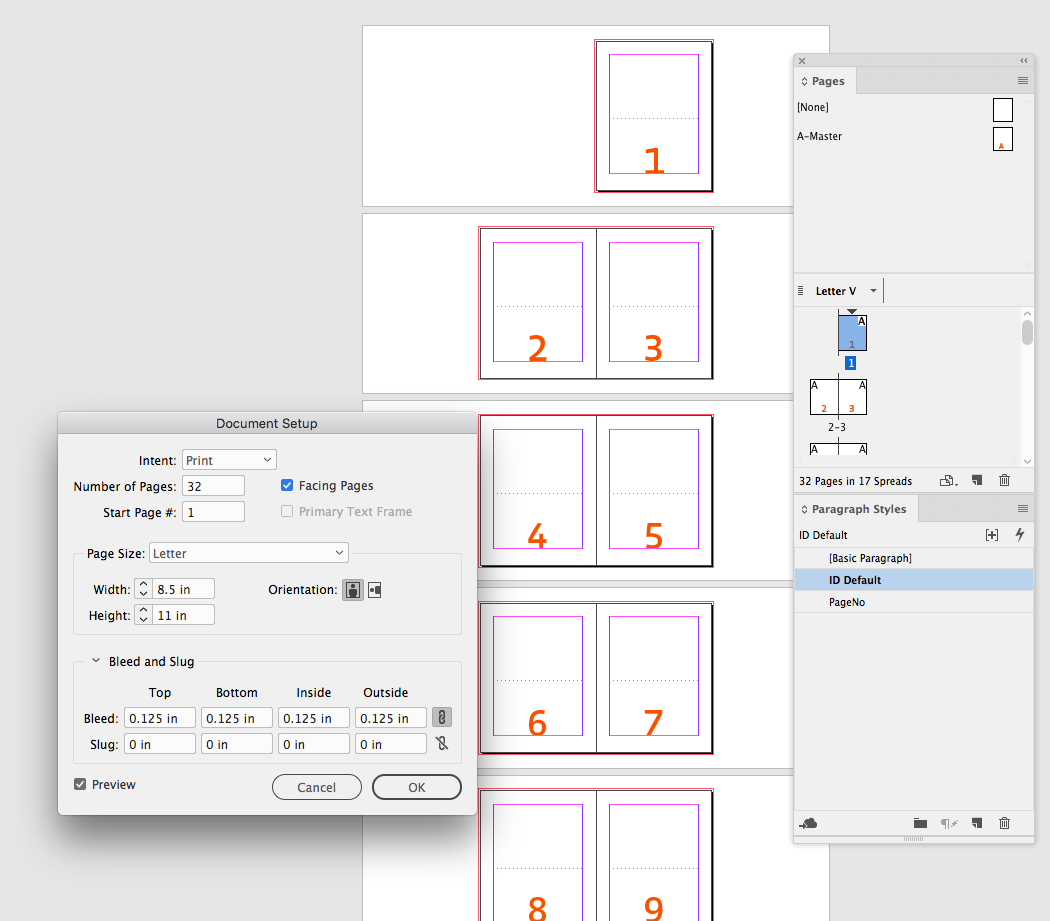Click the clear overrides paragraph icon
Image resolution: width=1050 pixels, height=921 pixels.
[948, 823]
